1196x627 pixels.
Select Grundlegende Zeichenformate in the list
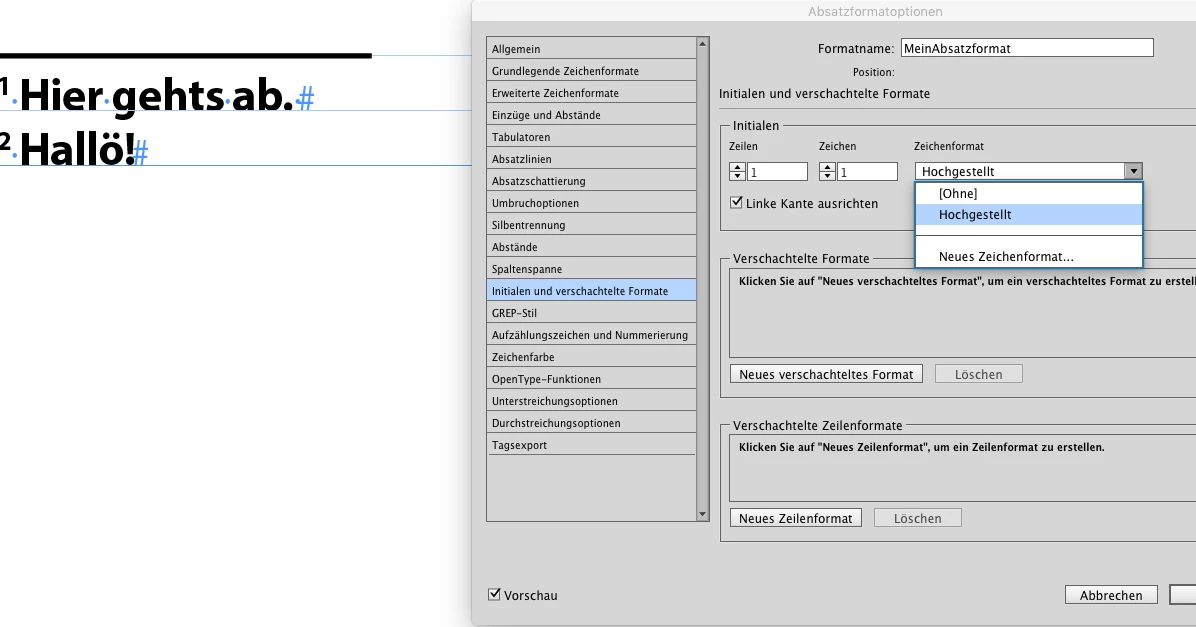tap(591, 71)
